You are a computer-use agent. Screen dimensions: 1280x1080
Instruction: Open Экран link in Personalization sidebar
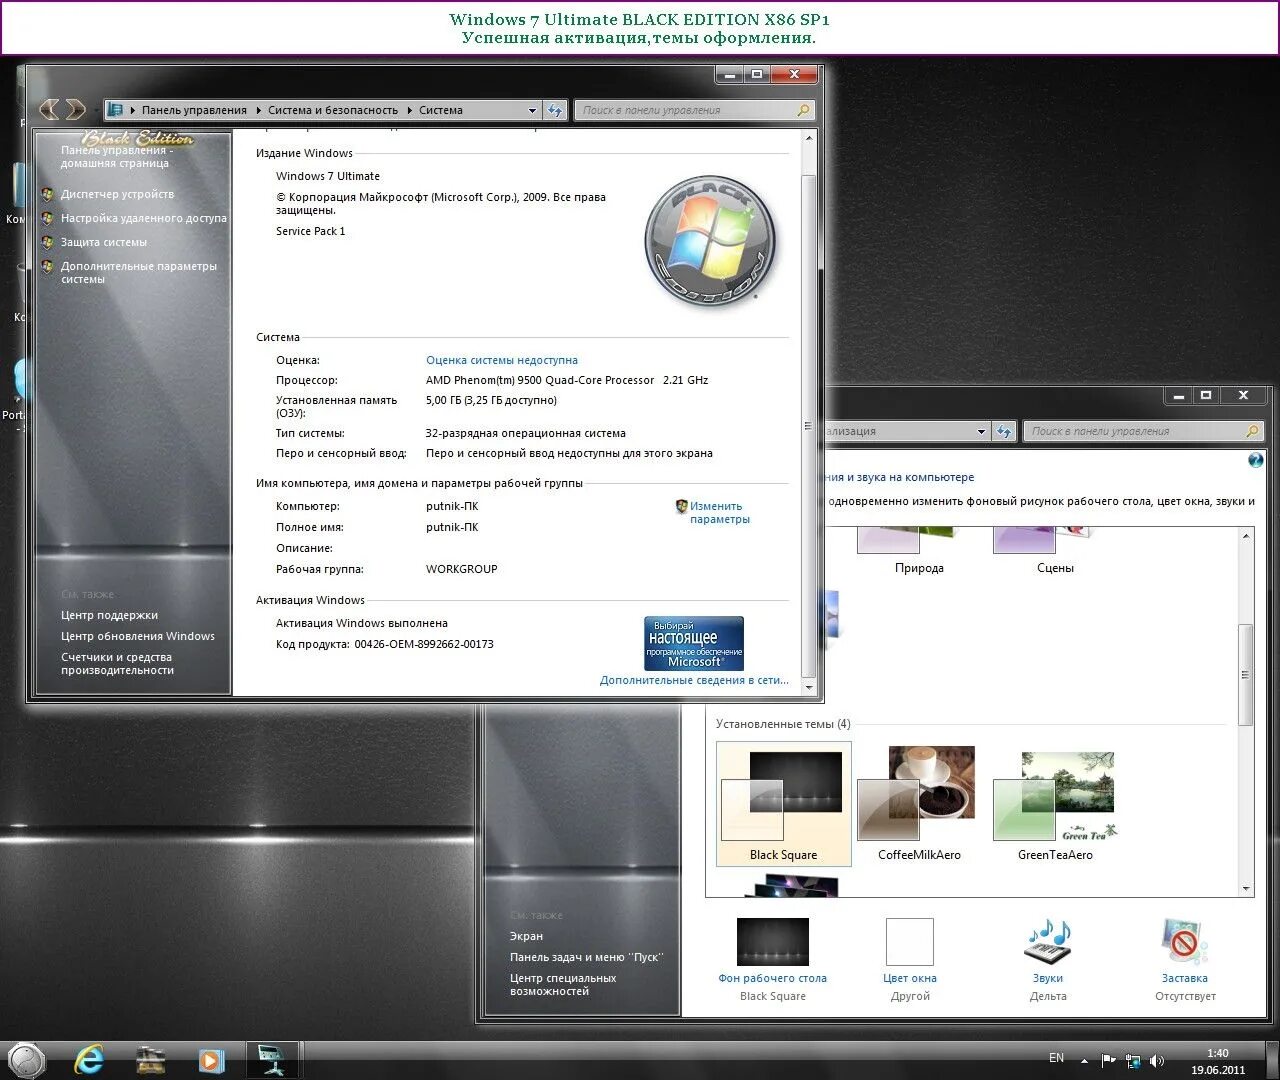point(526,936)
